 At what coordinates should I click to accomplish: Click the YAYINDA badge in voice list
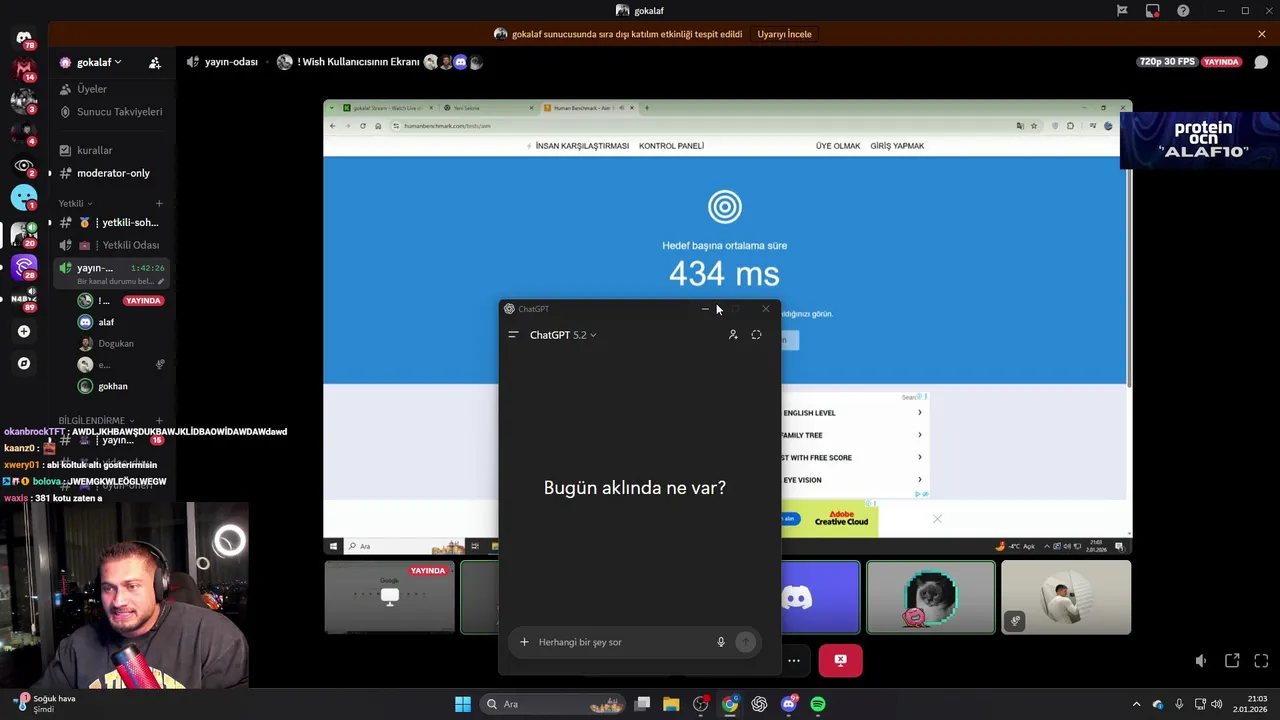click(x=143, y=301)
